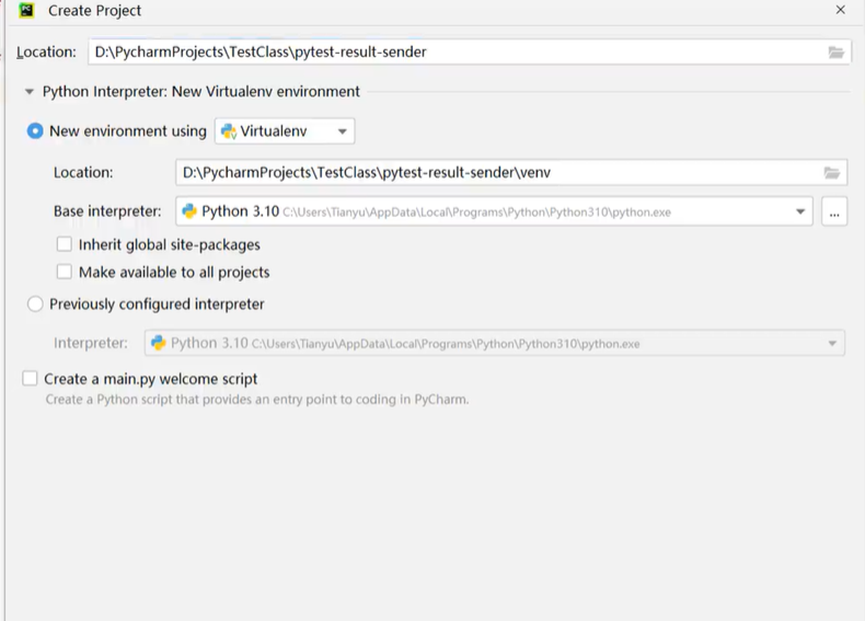Screen dimensions: 865x621
Task: Collapse the Python Interpreter section
Action: tap(29, 92)
